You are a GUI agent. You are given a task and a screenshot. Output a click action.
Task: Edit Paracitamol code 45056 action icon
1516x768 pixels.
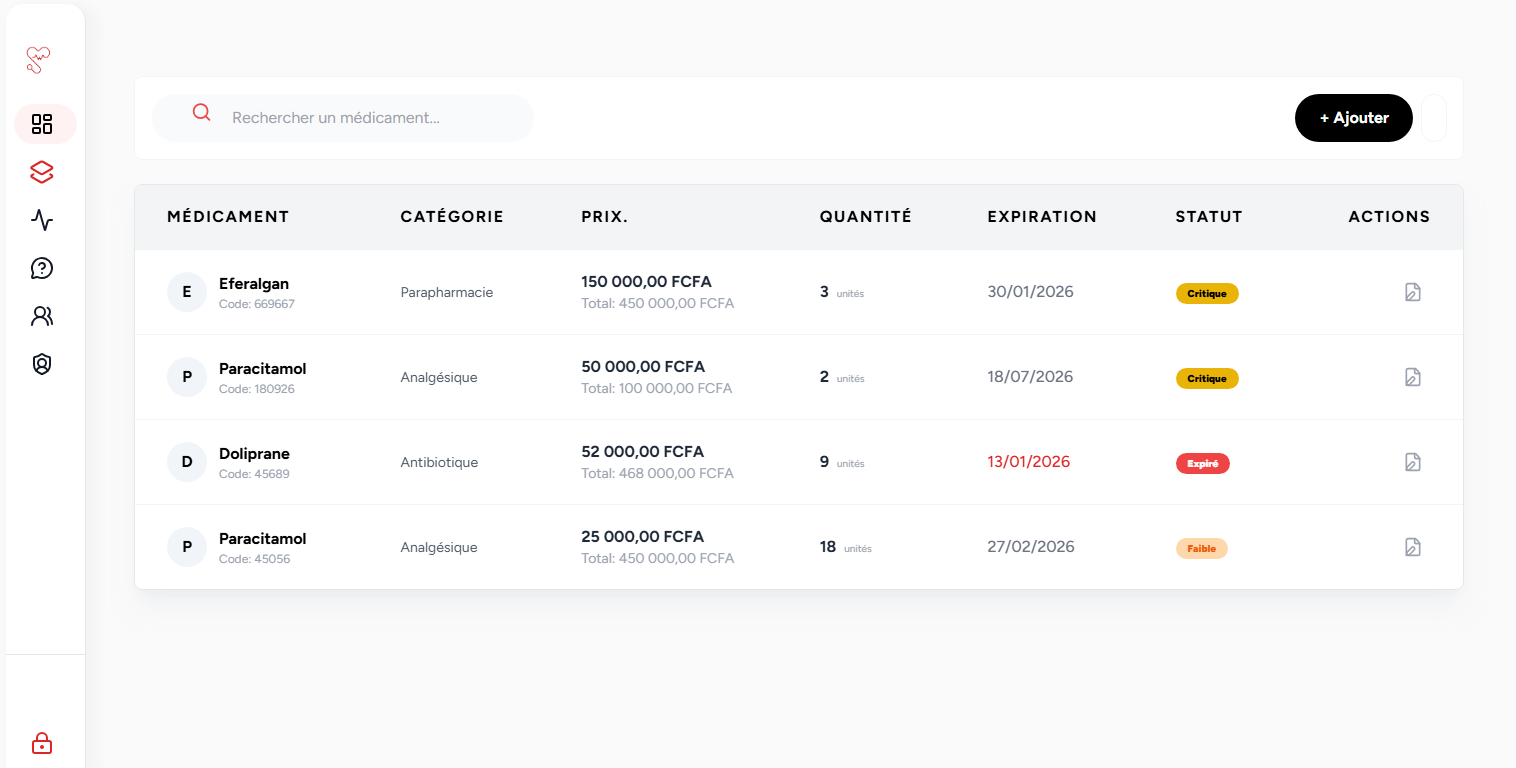[1413, 547]
